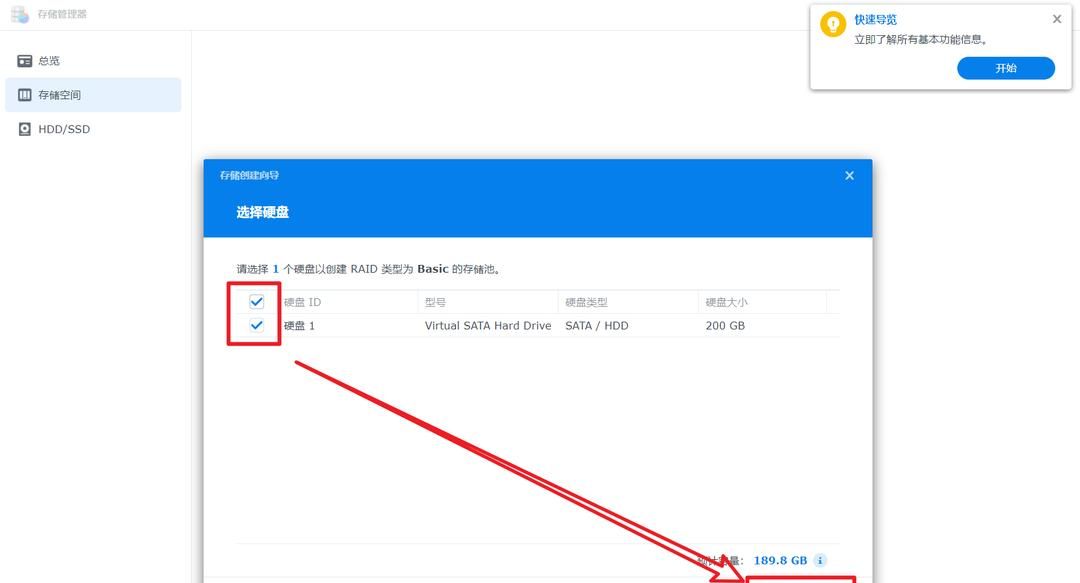The width and height of the screenshot is (1080, 583).
Task: Click the 快速导览 title link
Action: click(x=875, y=20)
